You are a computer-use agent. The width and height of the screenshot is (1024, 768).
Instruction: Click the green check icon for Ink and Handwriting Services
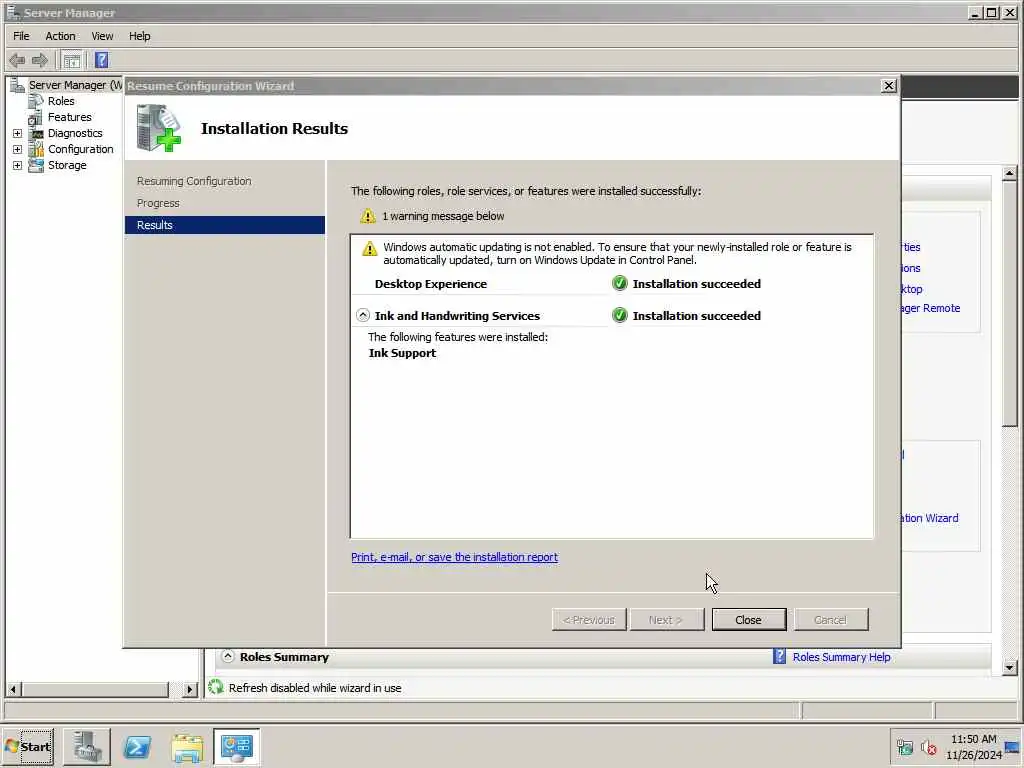point(619,315)
